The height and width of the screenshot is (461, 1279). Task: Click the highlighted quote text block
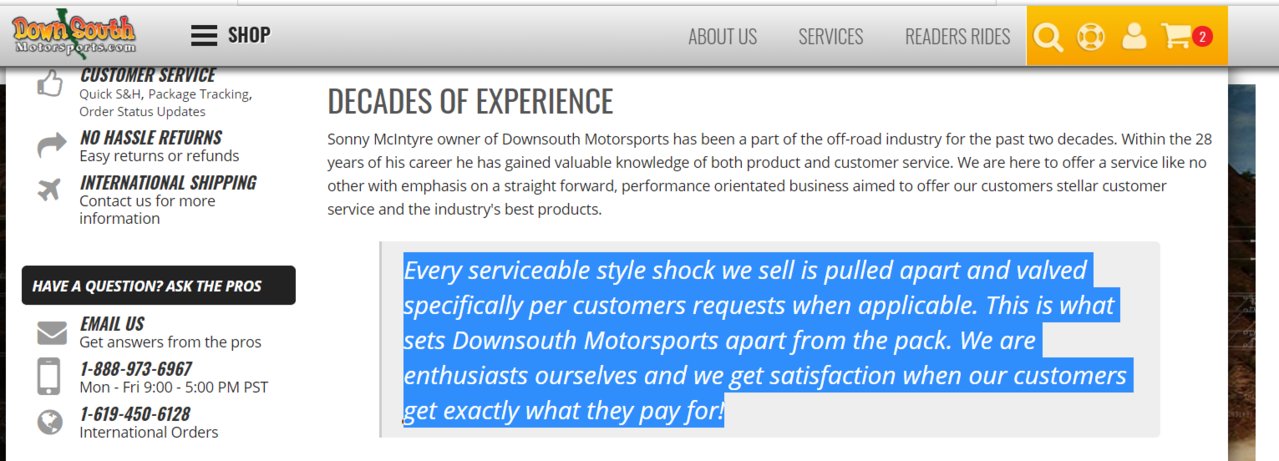[x=768, y=340]
